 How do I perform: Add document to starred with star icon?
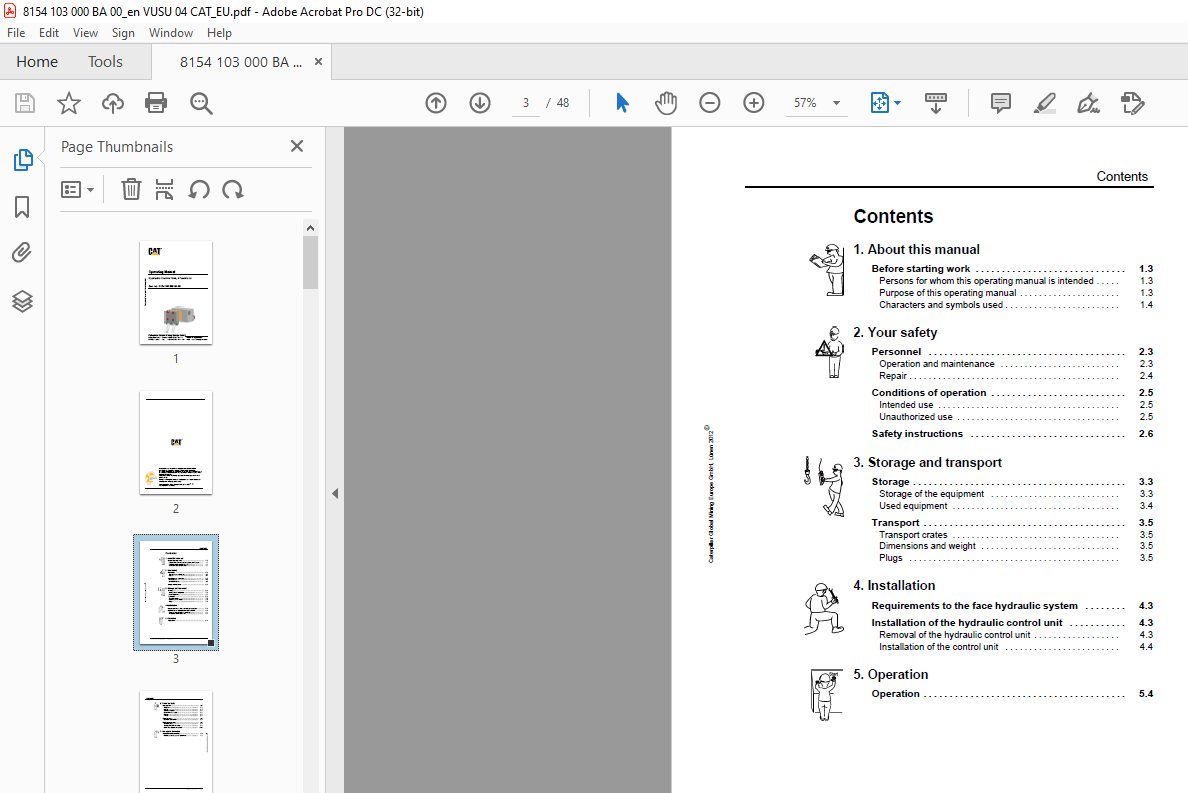(69, 103)
